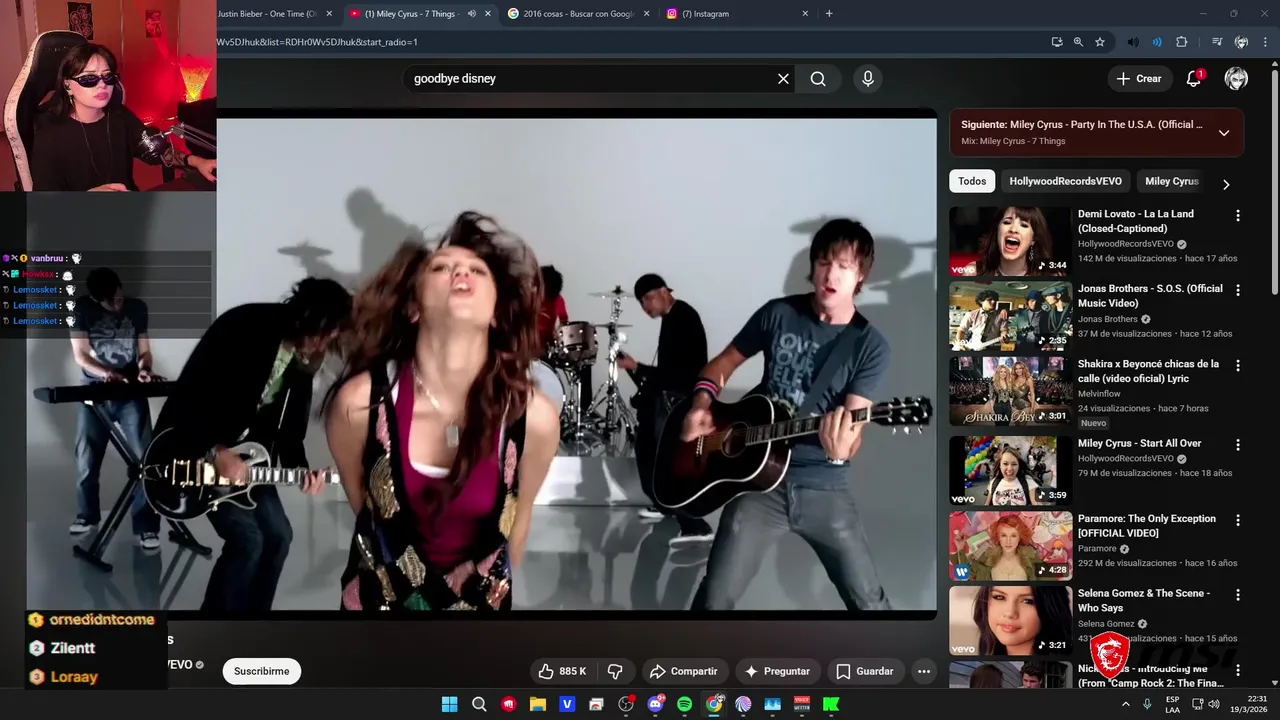
Task: Click the zoom magnifier icon in address bar
Action: [x=1078, y=42]
